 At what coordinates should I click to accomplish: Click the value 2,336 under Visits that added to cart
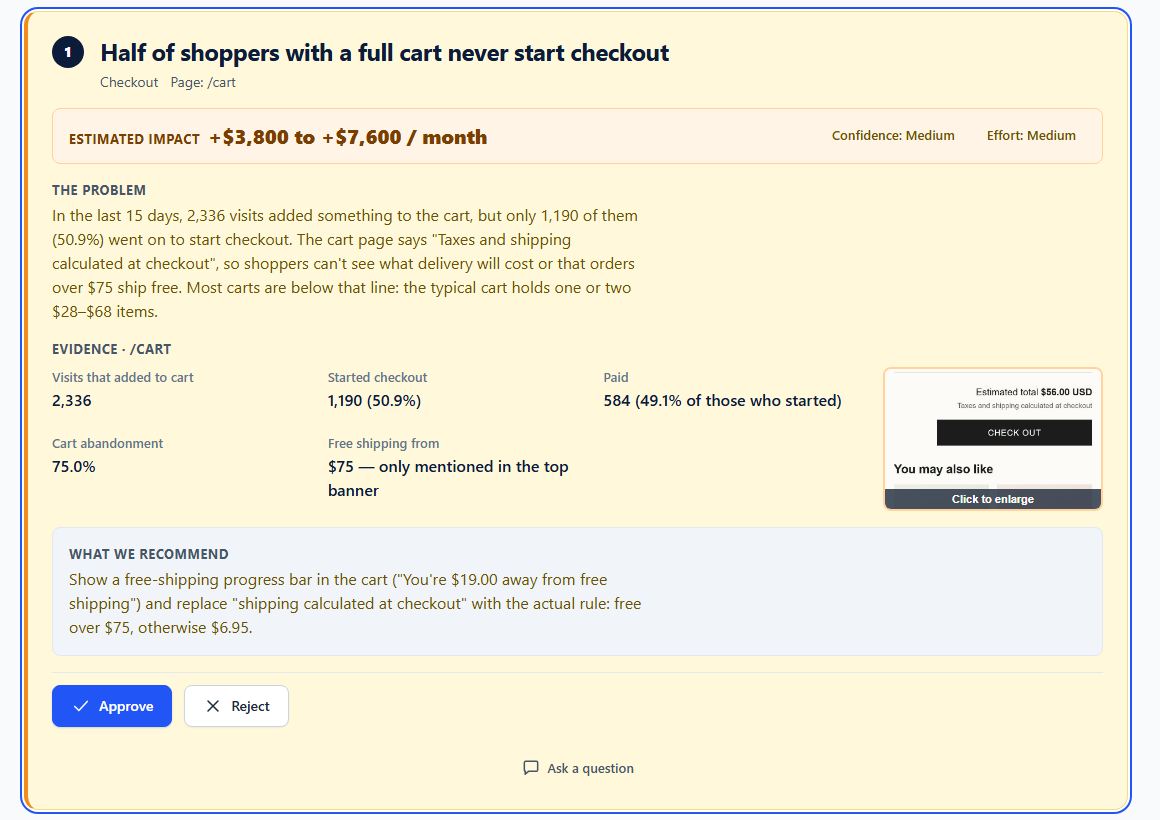coord(72,400)
